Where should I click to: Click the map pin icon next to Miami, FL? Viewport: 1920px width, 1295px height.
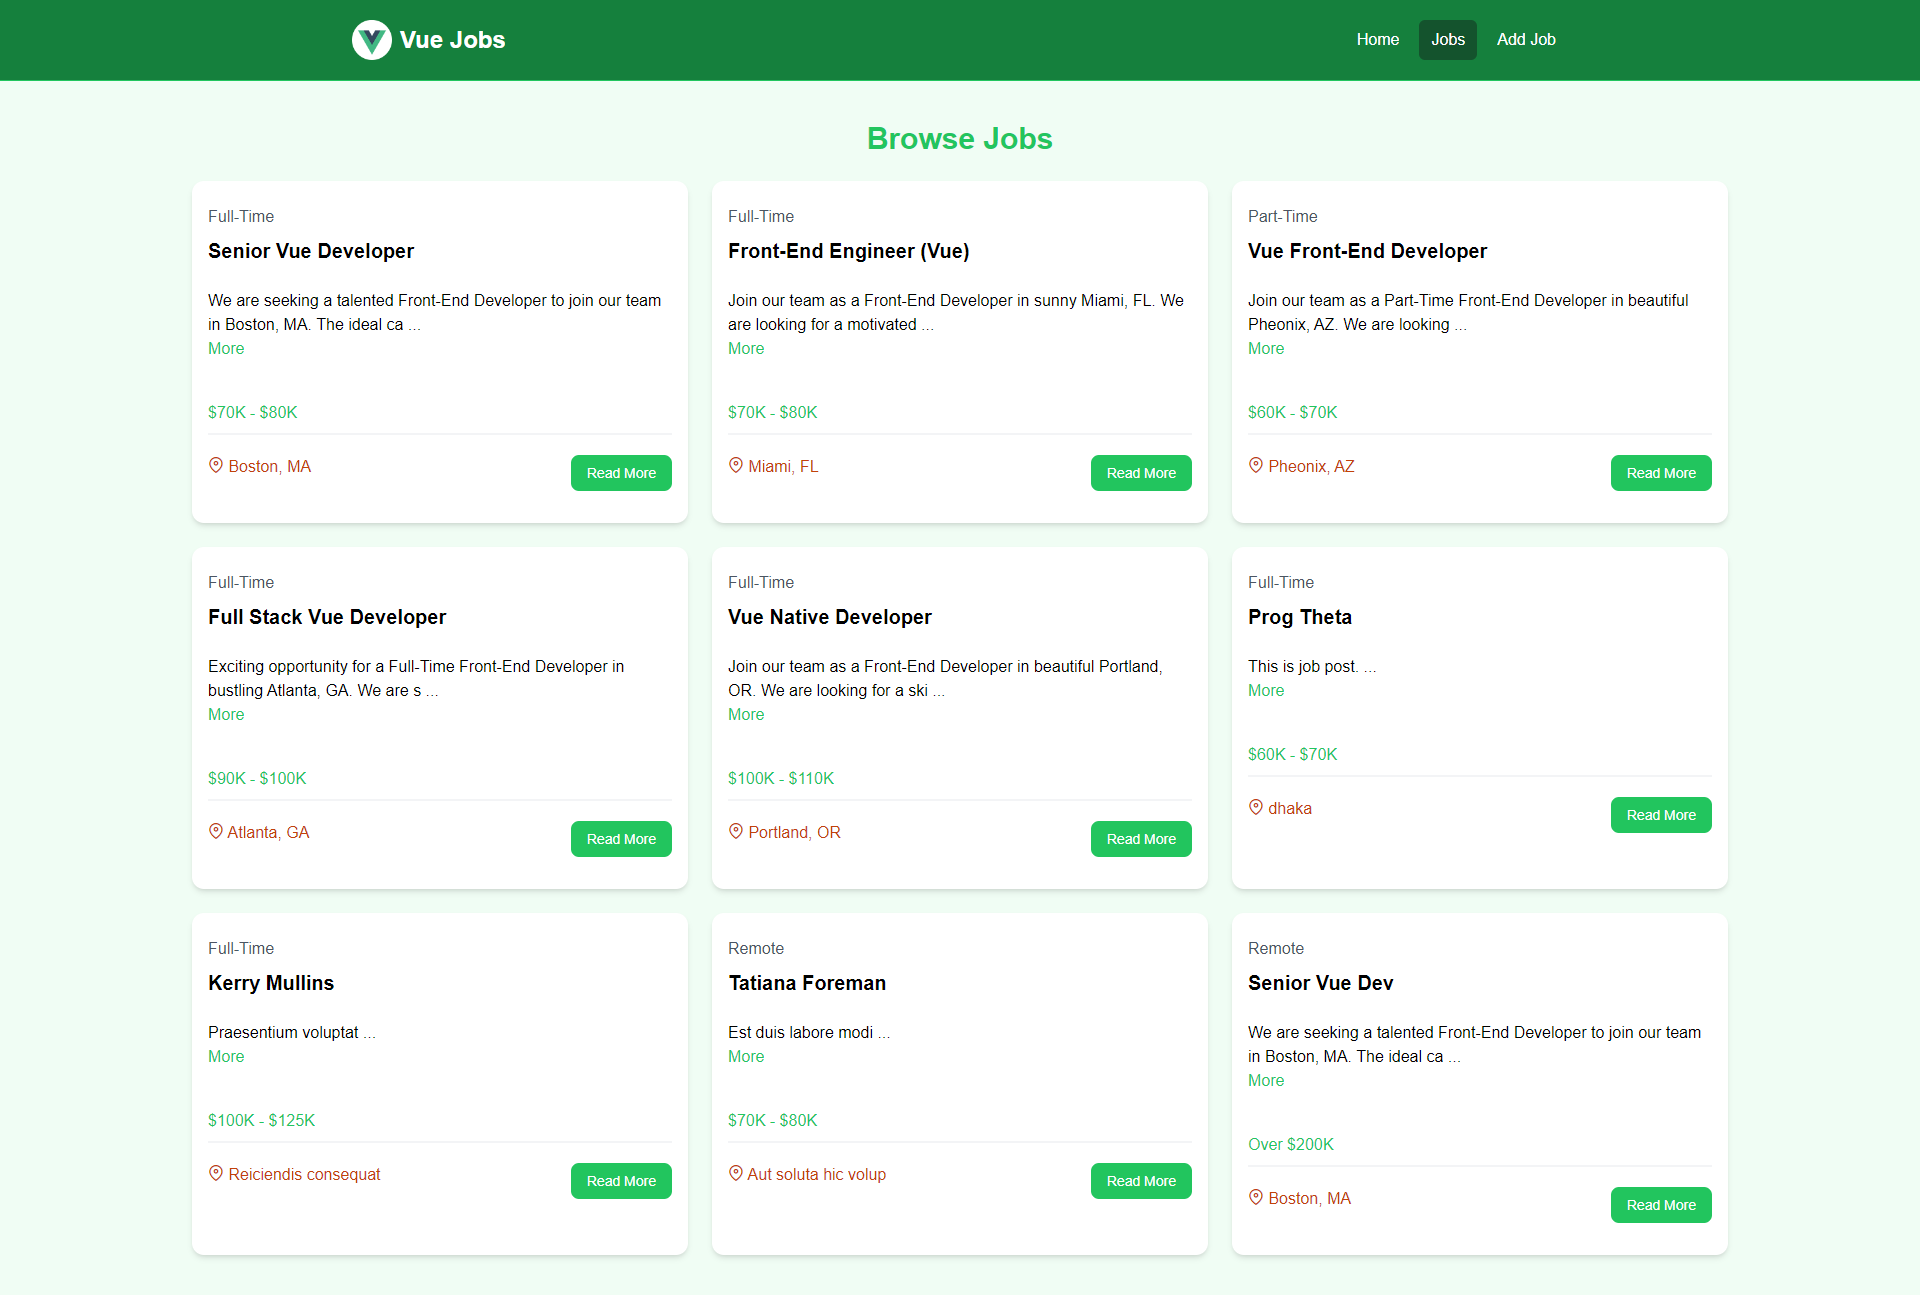click(735, 465)
